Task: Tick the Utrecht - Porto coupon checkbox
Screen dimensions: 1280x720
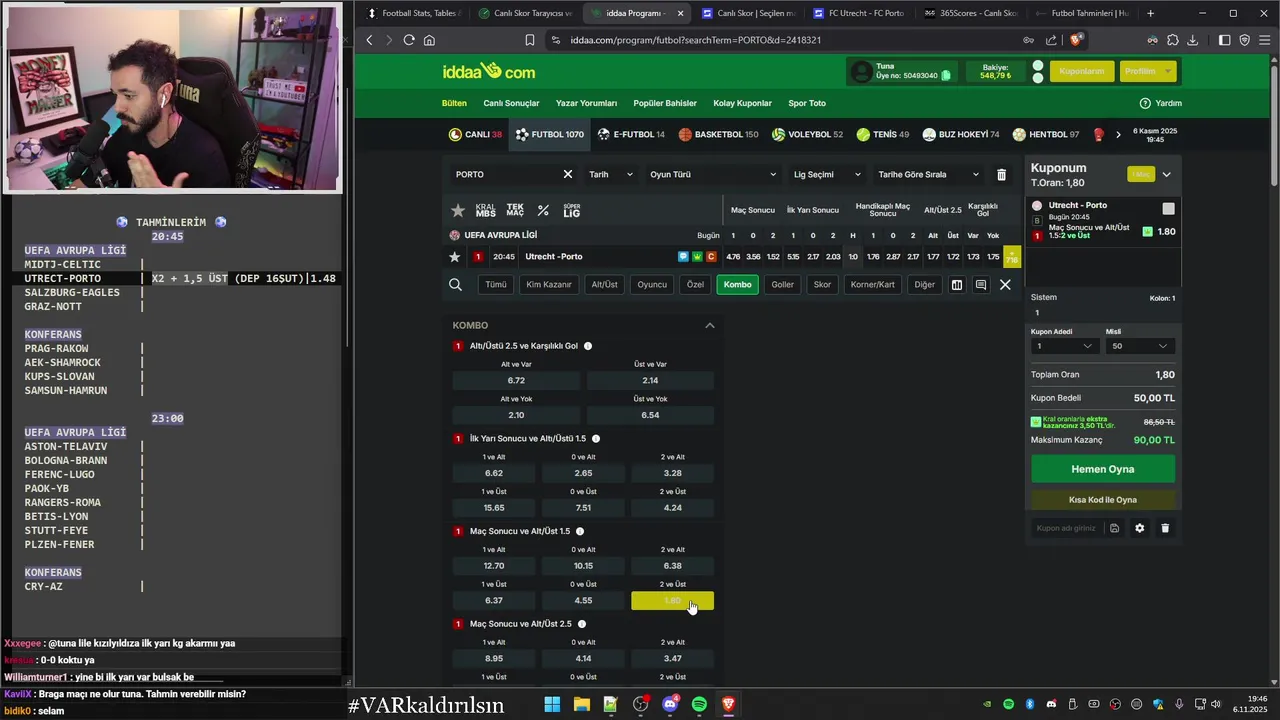Action: click(1168, 208)
